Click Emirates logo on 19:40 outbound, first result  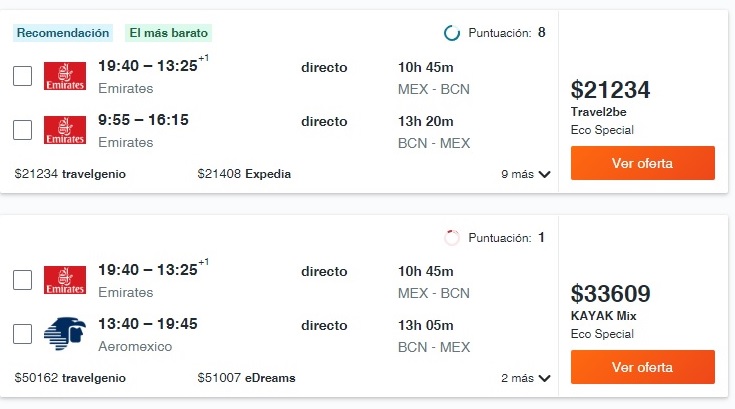(66, 77)
